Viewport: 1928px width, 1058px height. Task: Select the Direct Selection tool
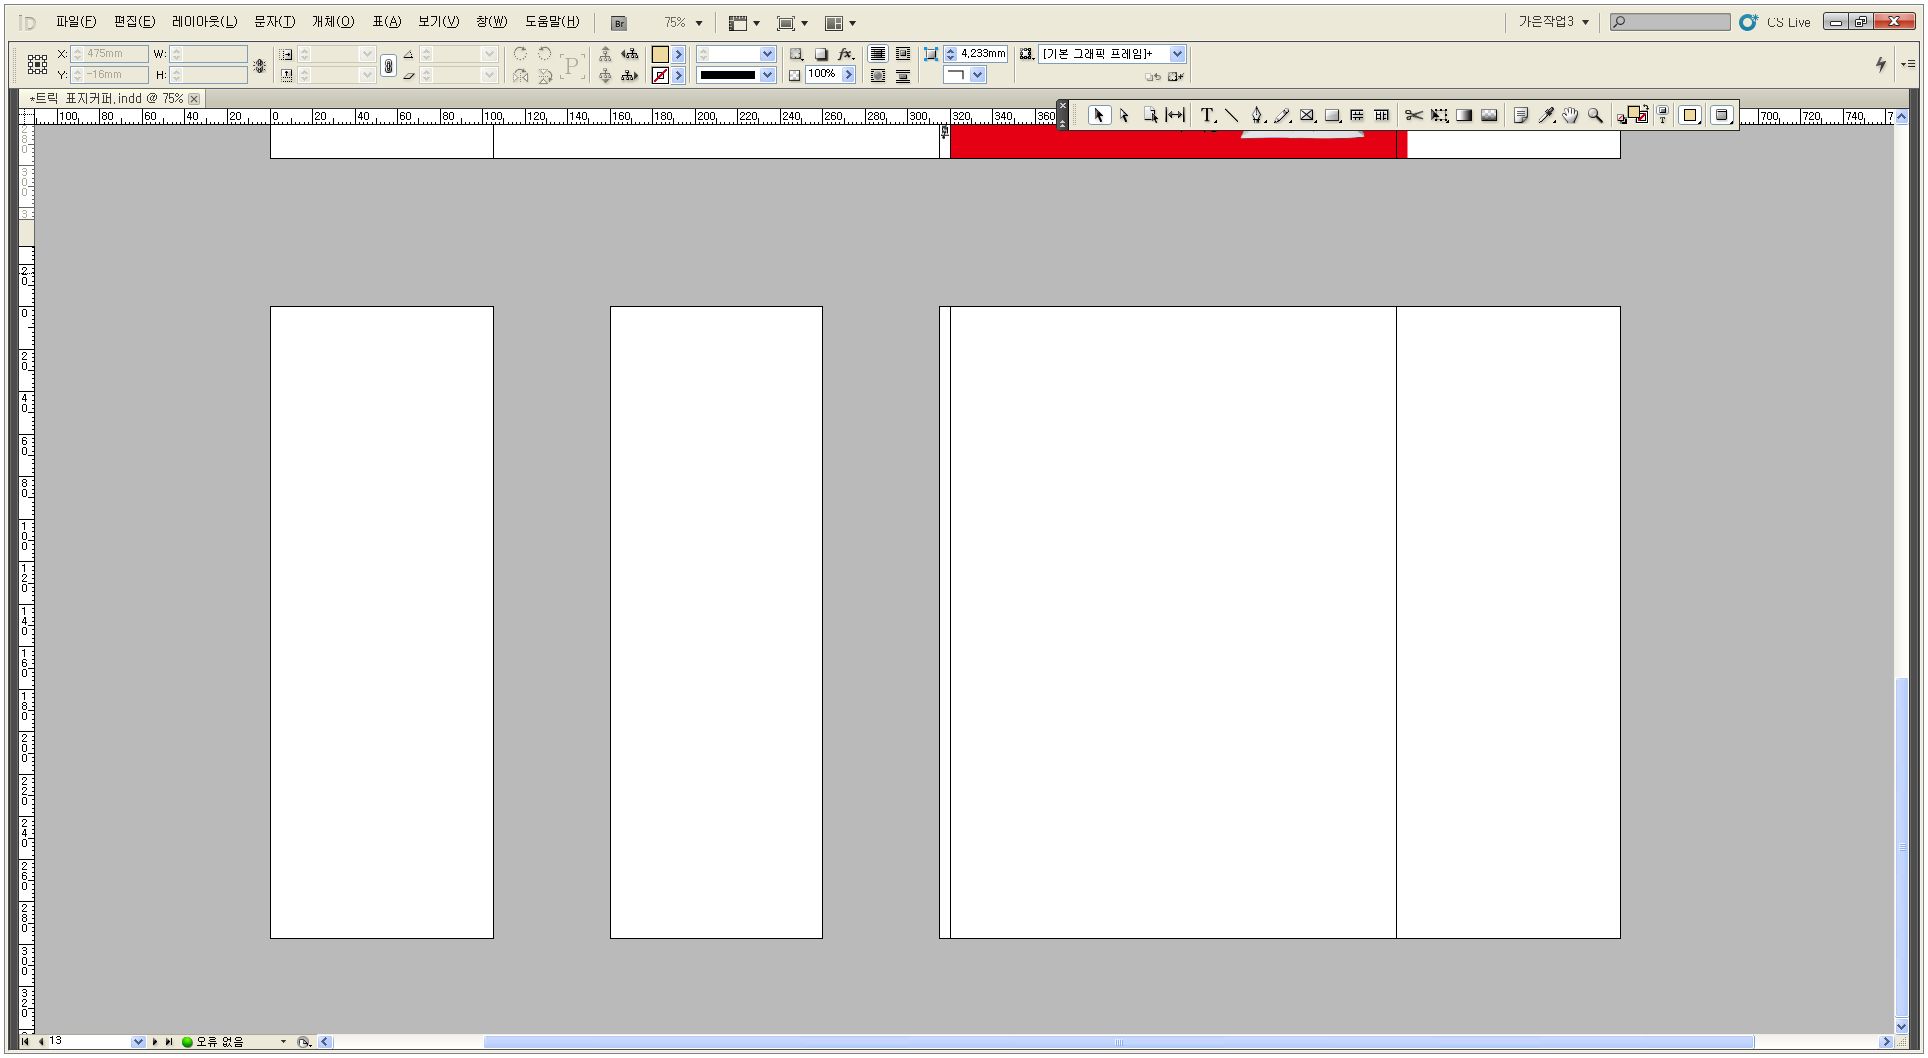click(1124, 116)
